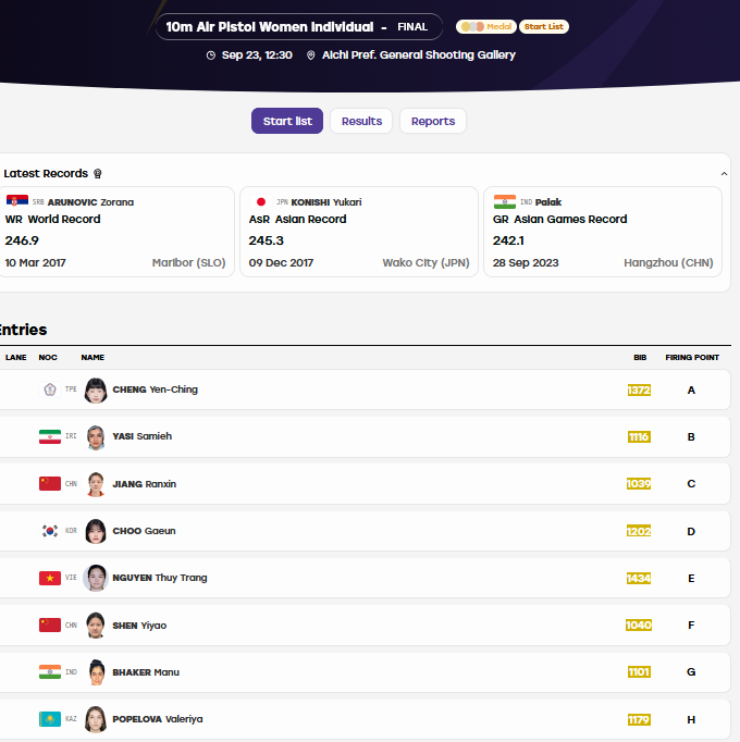Open CHOO Gaeun athlete photo
The image size is (740, 742).
pyautogui.click(x=96, y=531)
